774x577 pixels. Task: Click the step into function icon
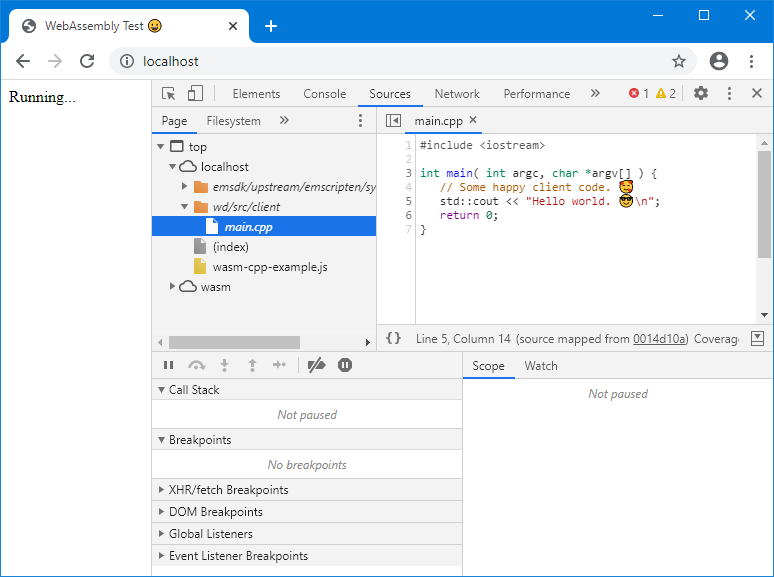[x=225, y=365]
